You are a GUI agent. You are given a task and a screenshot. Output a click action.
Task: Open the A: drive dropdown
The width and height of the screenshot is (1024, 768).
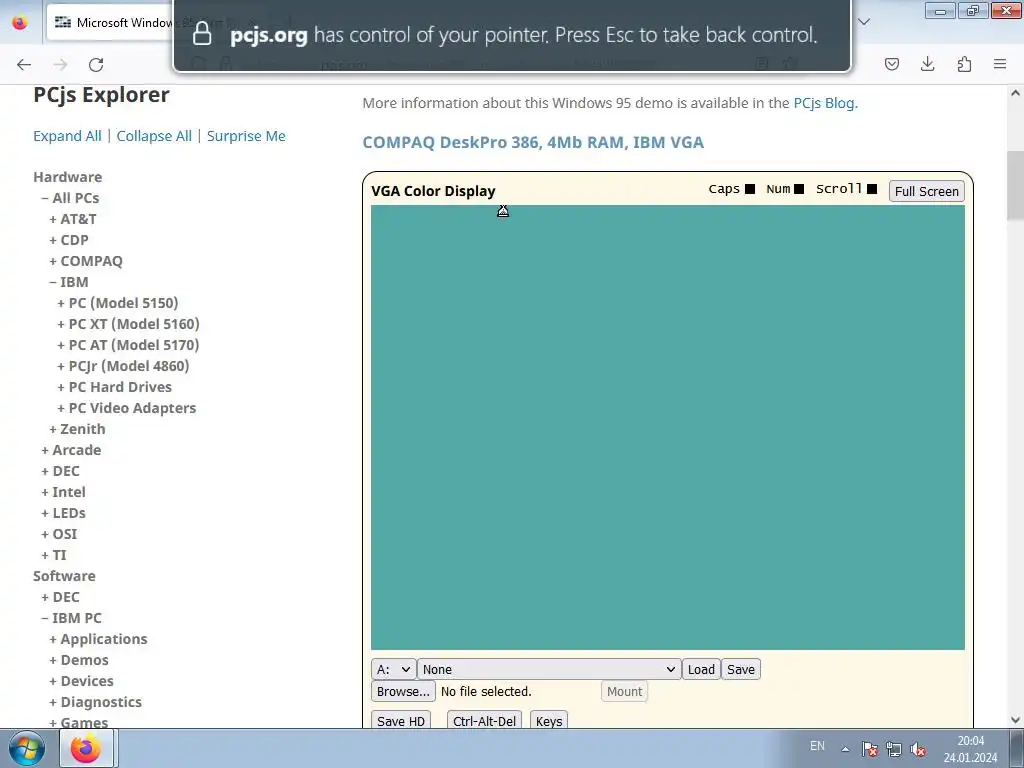(393, 669)
